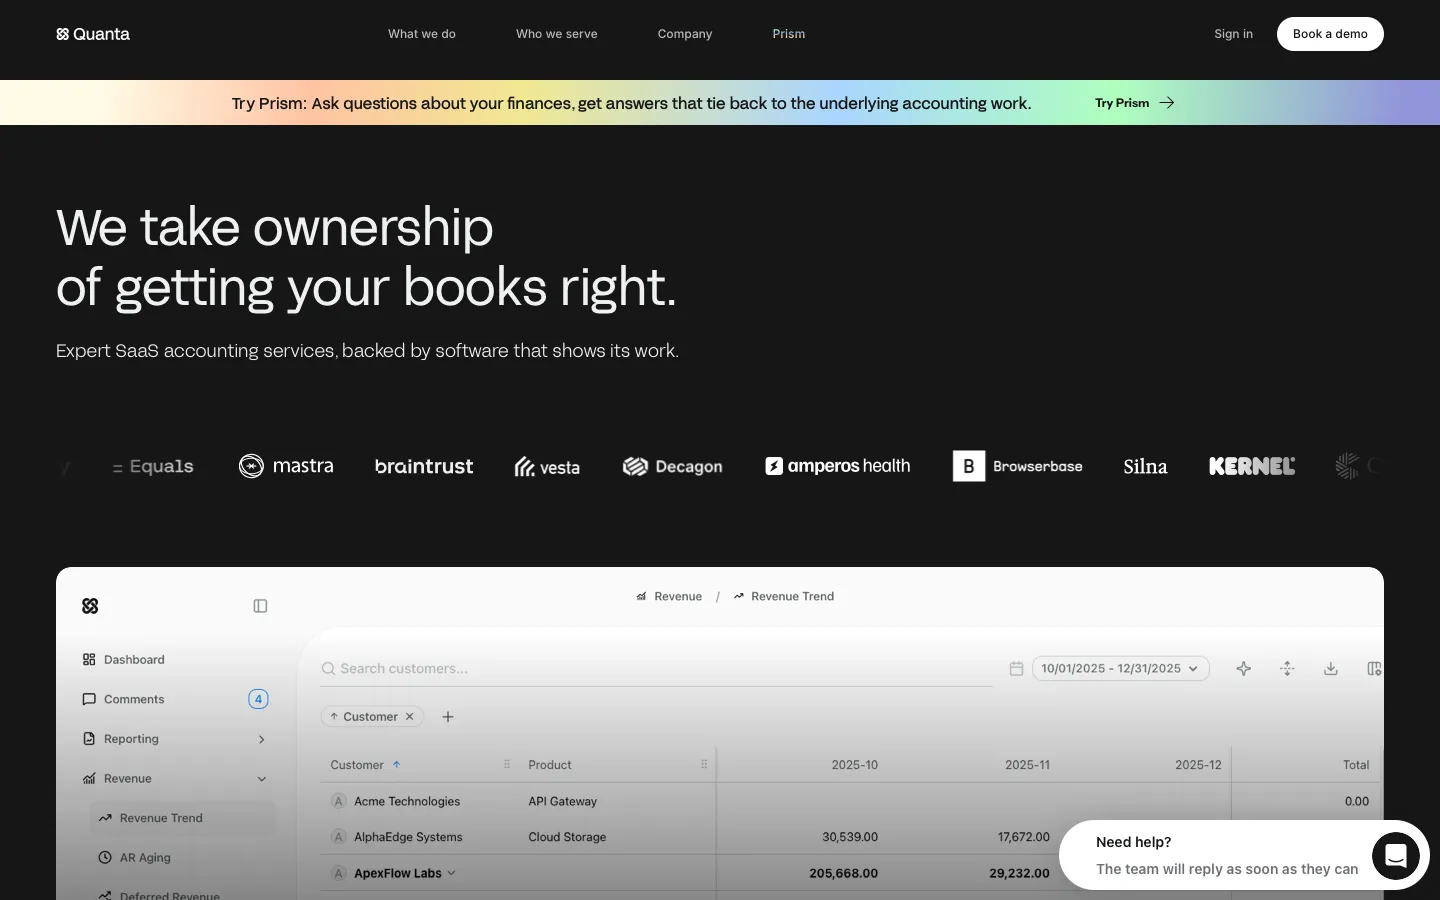This screenshot has height=900, width=1440.
Task: Click the Book a demo button
Action: [x=1330, y=34]
